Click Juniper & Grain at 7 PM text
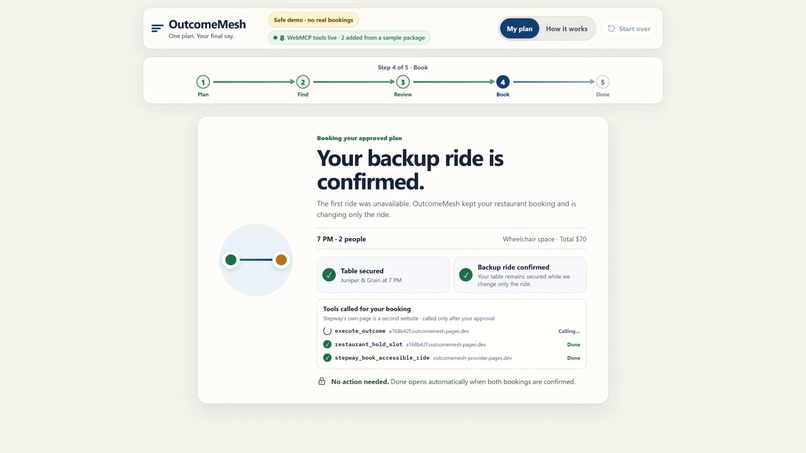The image size is (806, 453). point(371,280)
